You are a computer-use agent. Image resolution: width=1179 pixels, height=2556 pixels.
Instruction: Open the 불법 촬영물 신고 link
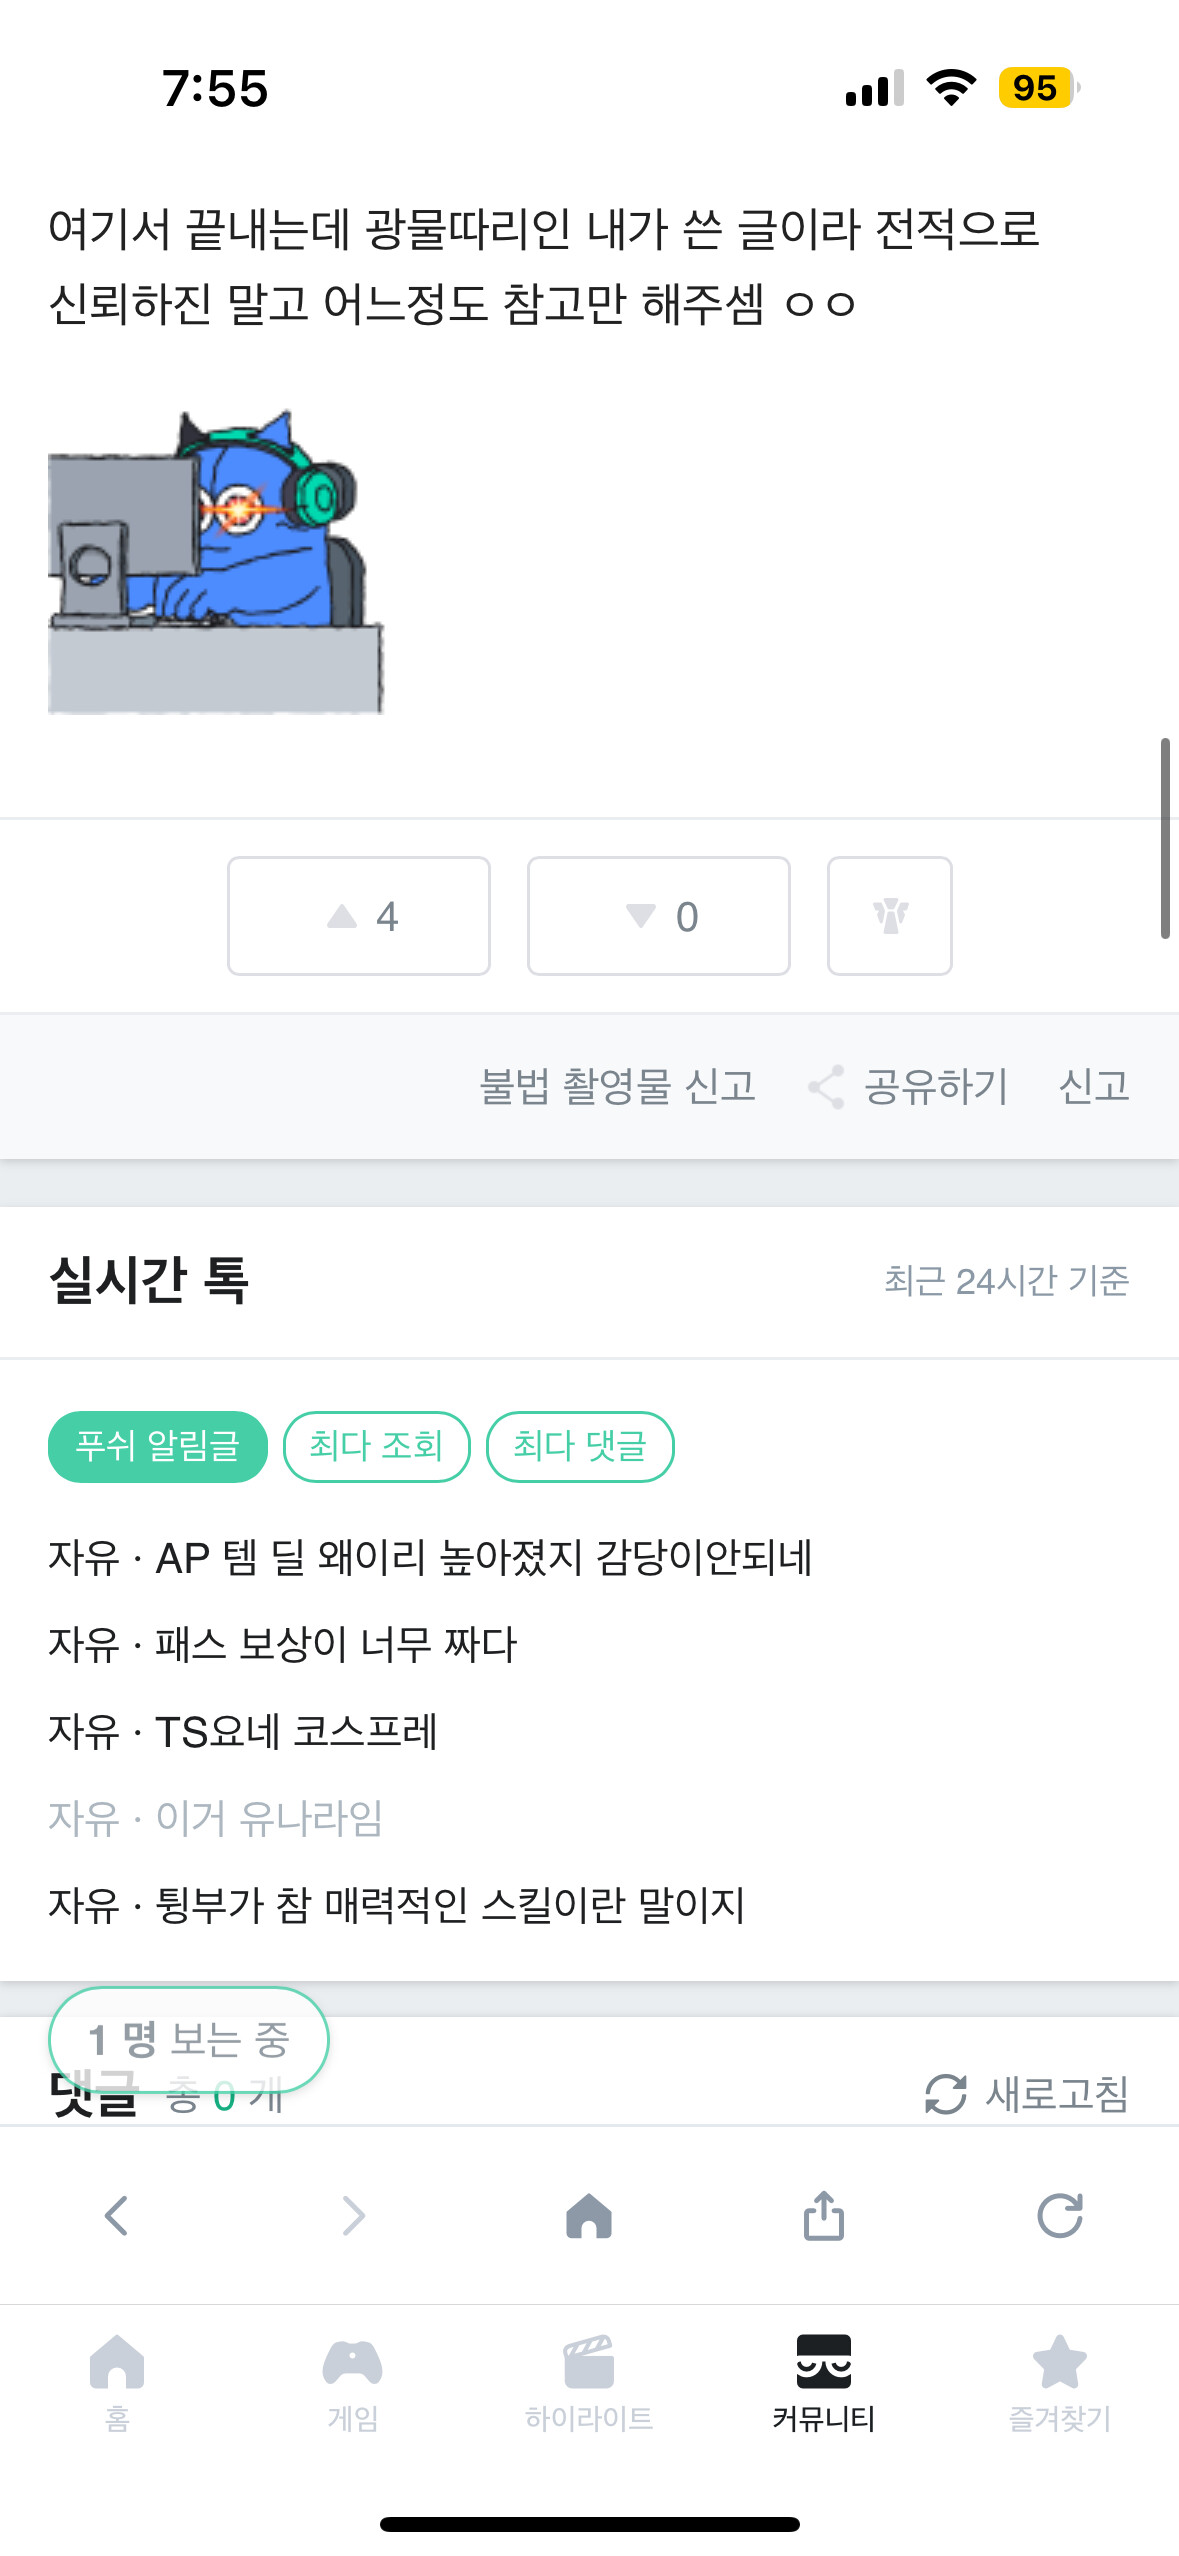(617, 1087)
